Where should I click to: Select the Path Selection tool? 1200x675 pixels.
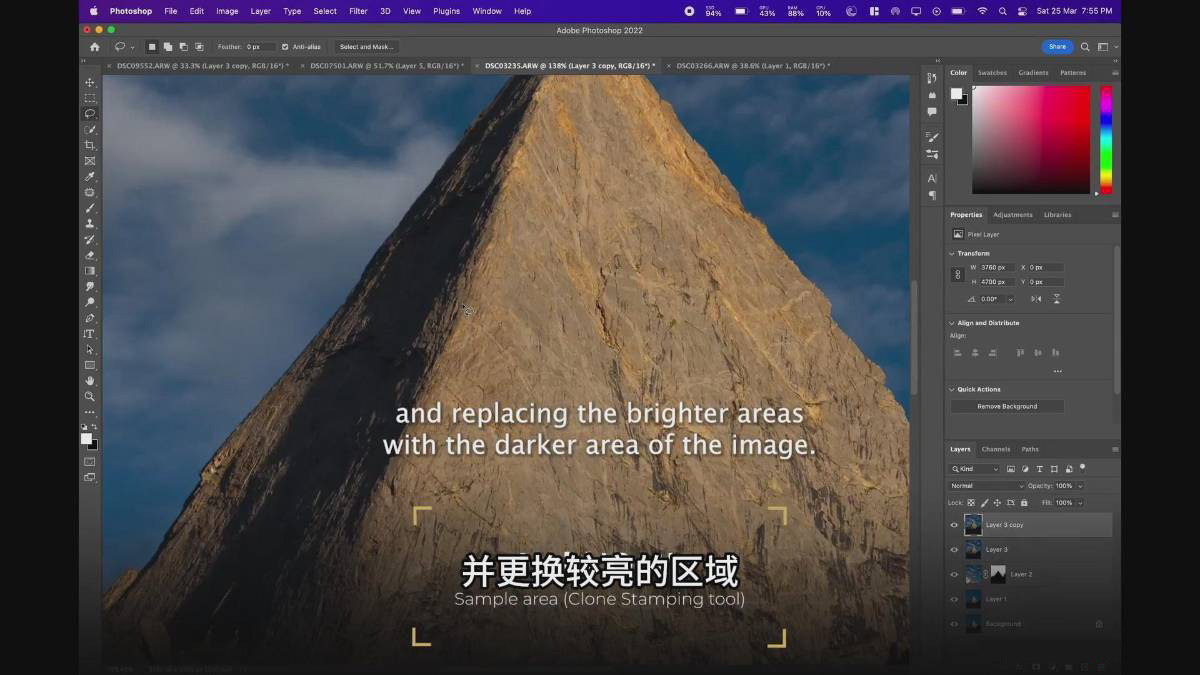[90, 349]
